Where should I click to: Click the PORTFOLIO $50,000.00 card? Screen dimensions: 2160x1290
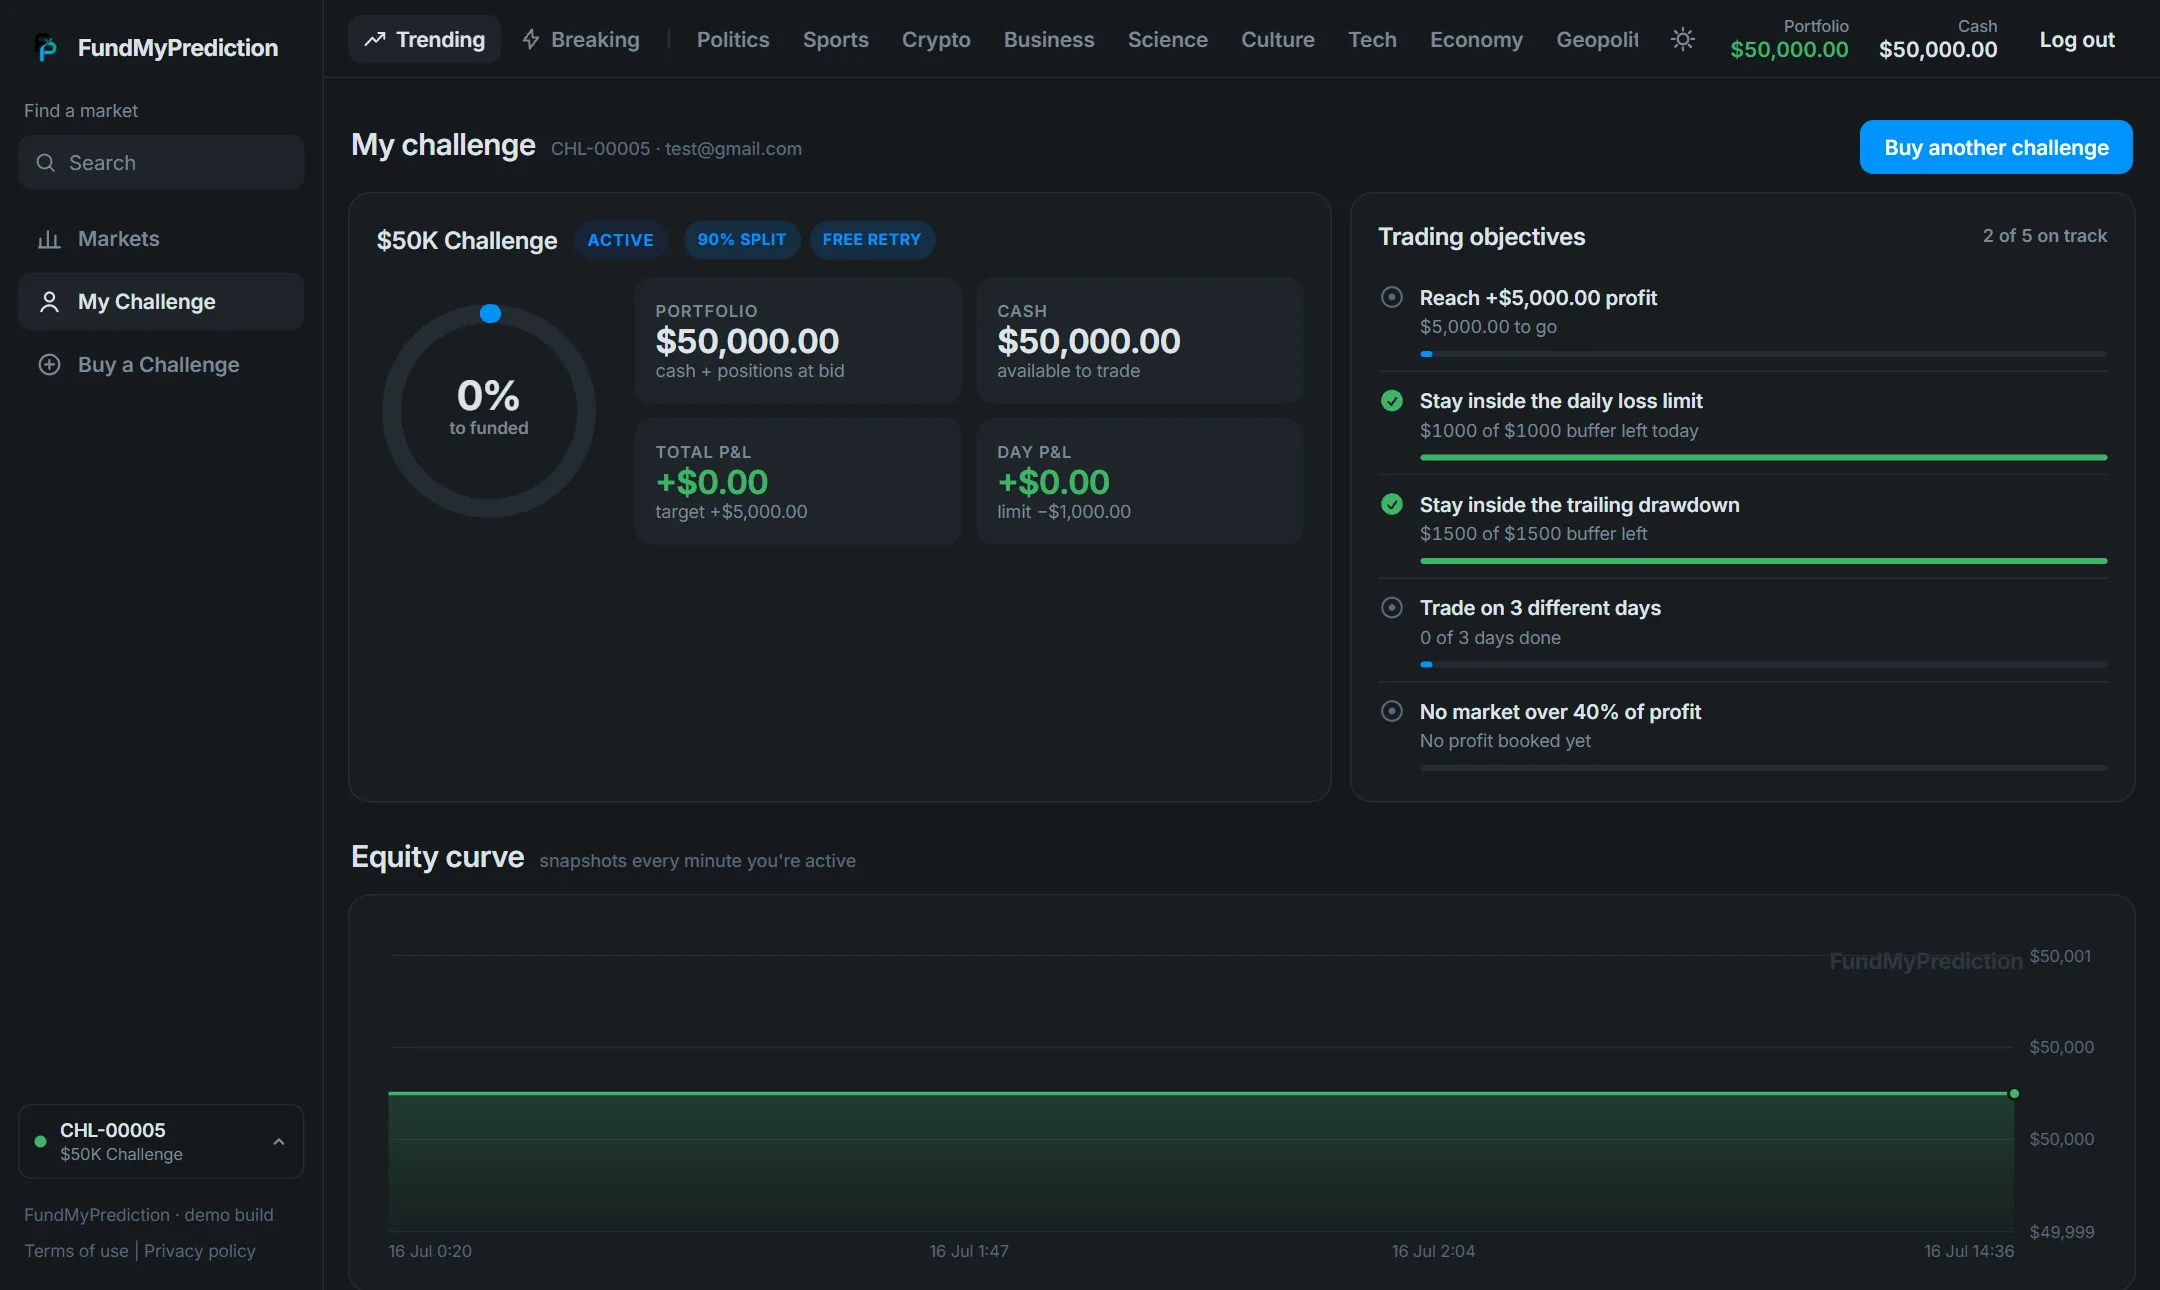pyautogui.click(x=798, y=341)
